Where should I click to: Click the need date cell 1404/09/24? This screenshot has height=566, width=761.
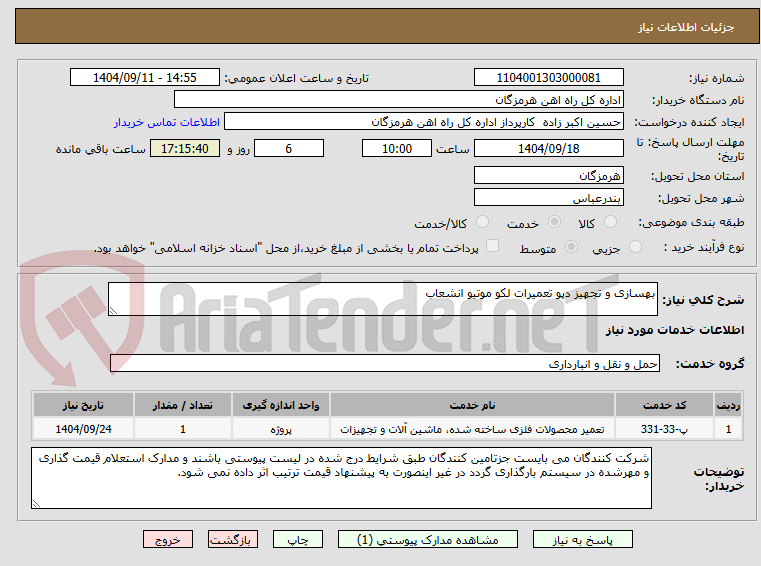coord(83,429)
